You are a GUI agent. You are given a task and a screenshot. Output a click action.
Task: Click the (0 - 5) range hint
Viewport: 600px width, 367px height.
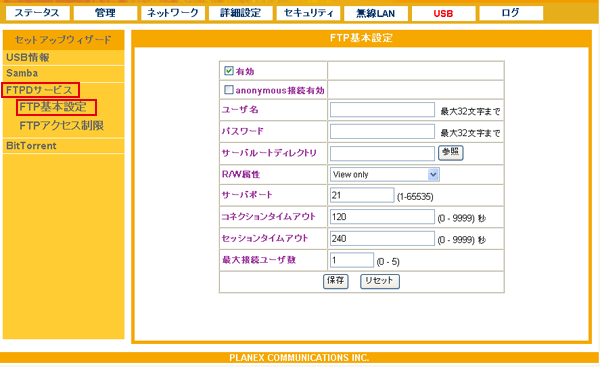pos(388,262)
